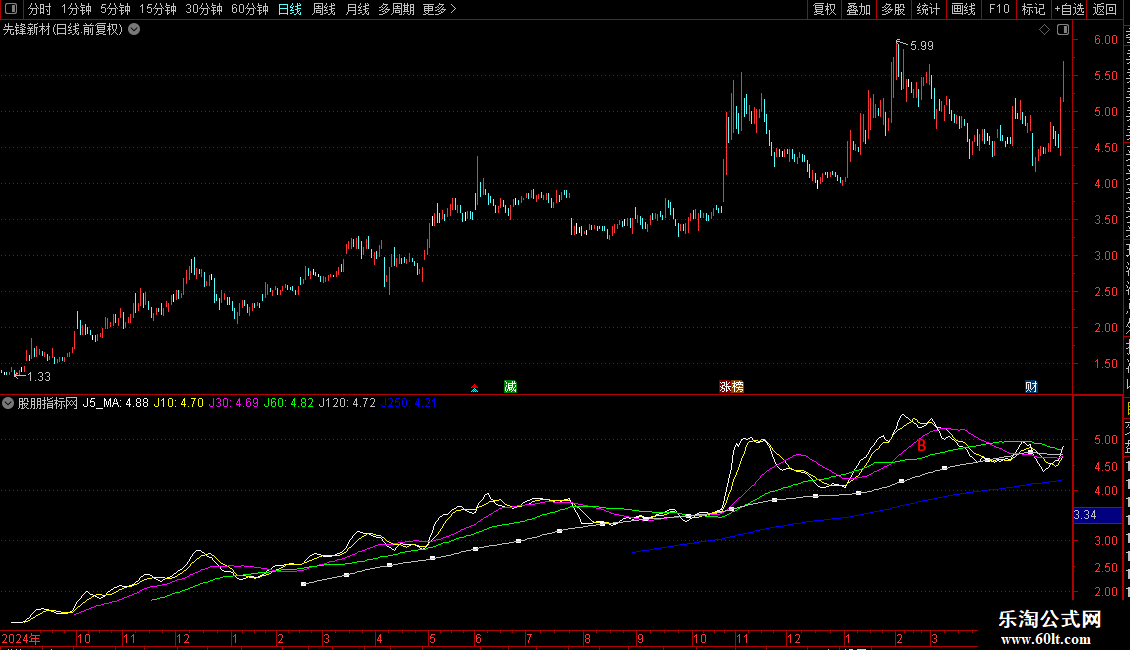
Task: Click the yellow J10: 4.70 label
Action: 179,404
